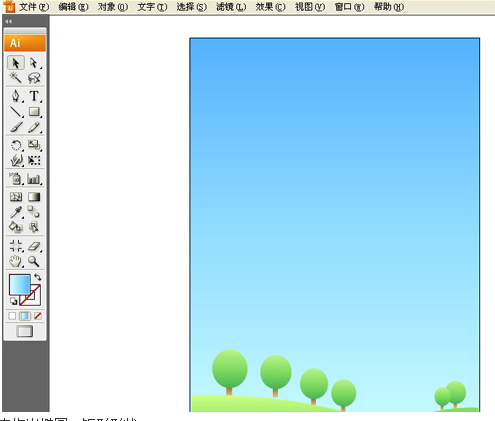
Task: Open the 编辑(E) menu
Action: 73,7
